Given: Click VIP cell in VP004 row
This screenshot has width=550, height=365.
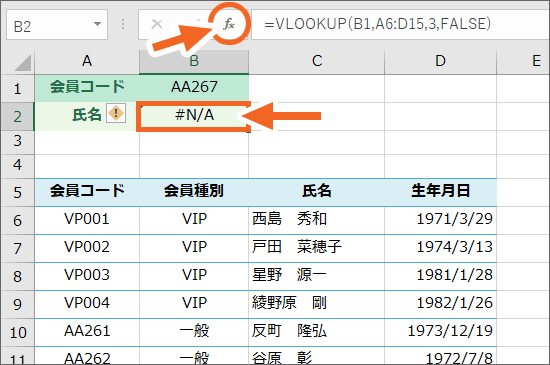Looking at the screenshot, I should (x=194, y=304).
